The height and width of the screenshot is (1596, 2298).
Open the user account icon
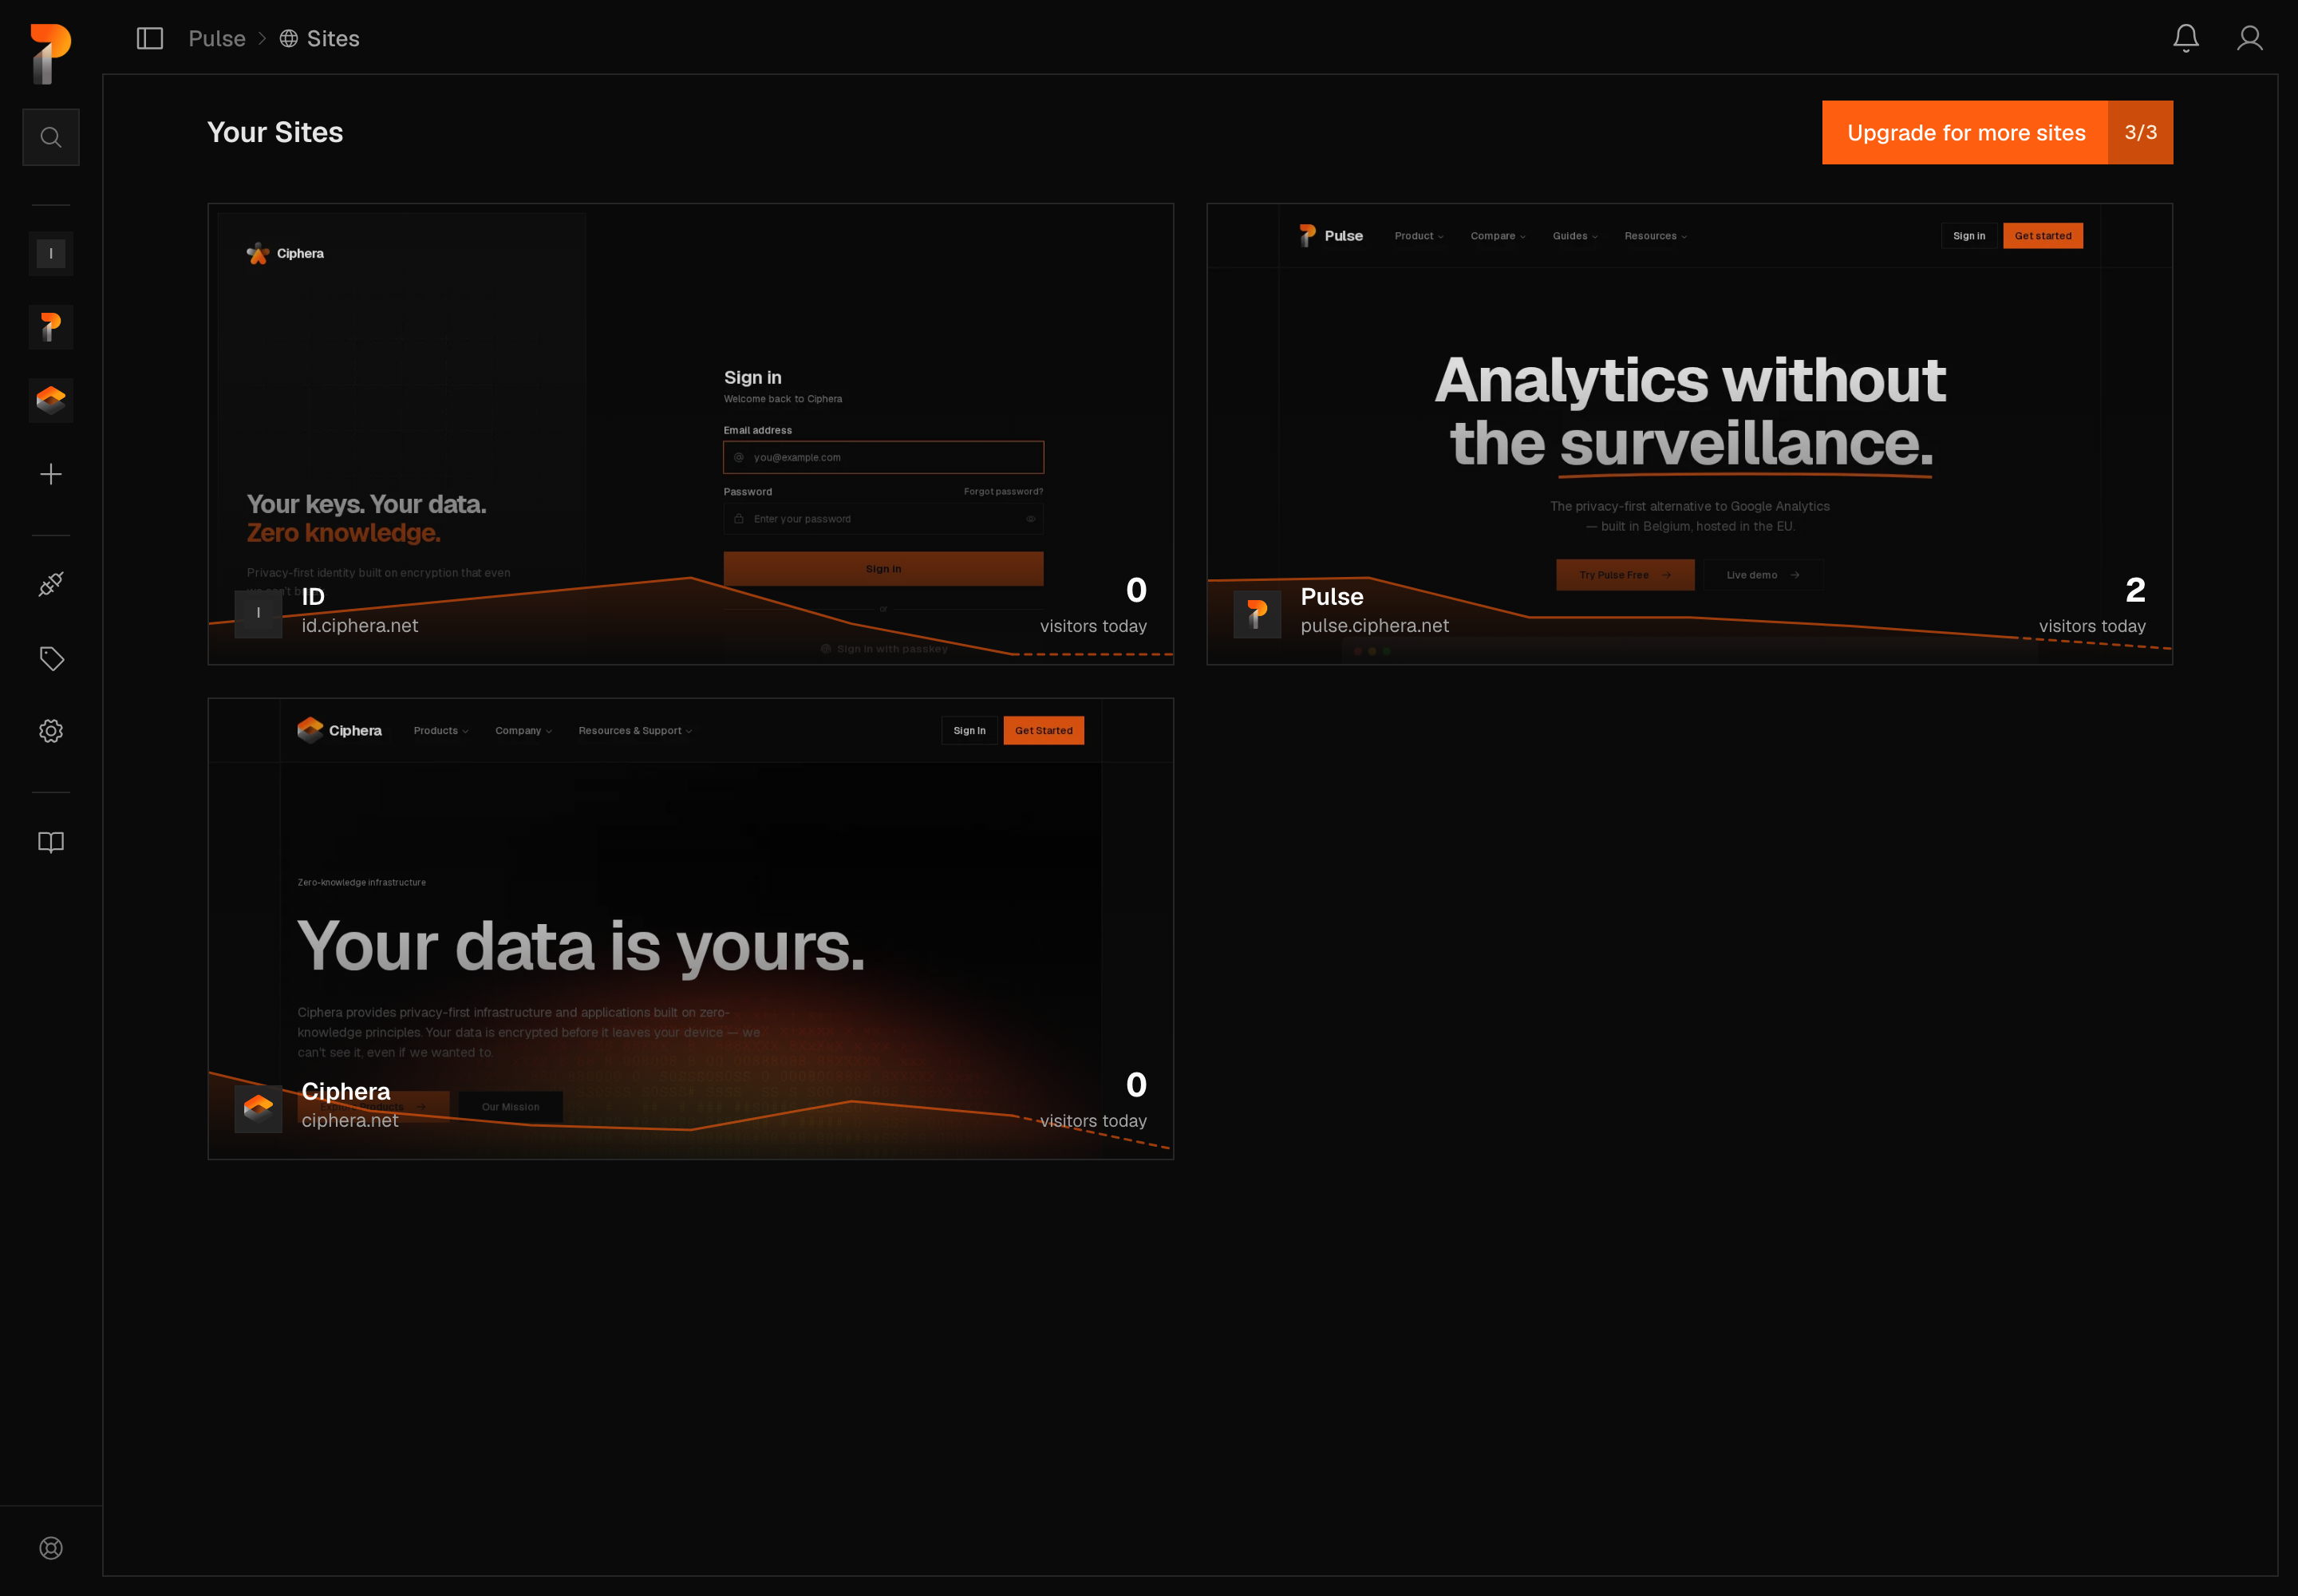[x=2250, y=38]
